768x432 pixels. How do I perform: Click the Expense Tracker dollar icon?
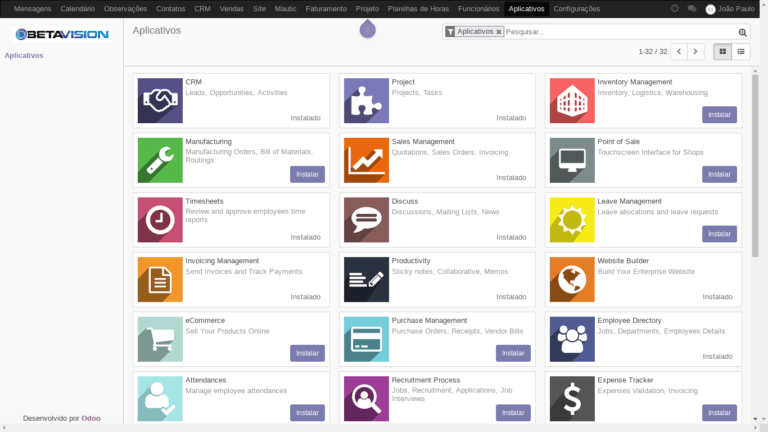(572, 399)
